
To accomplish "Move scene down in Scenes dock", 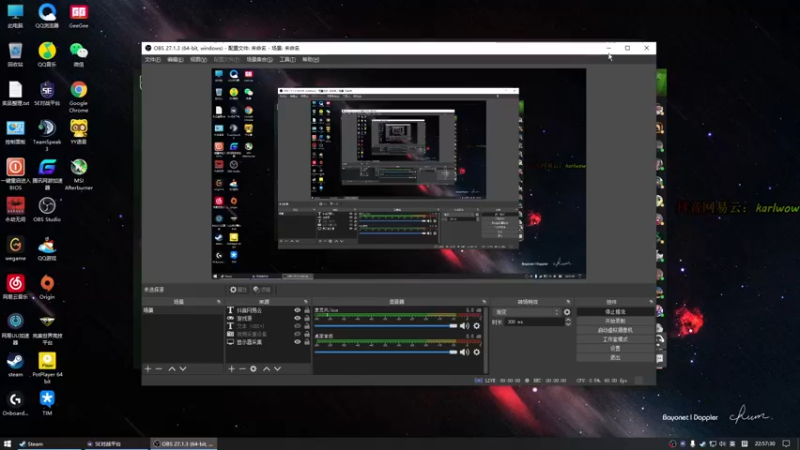I will click(x=183, y=368).
